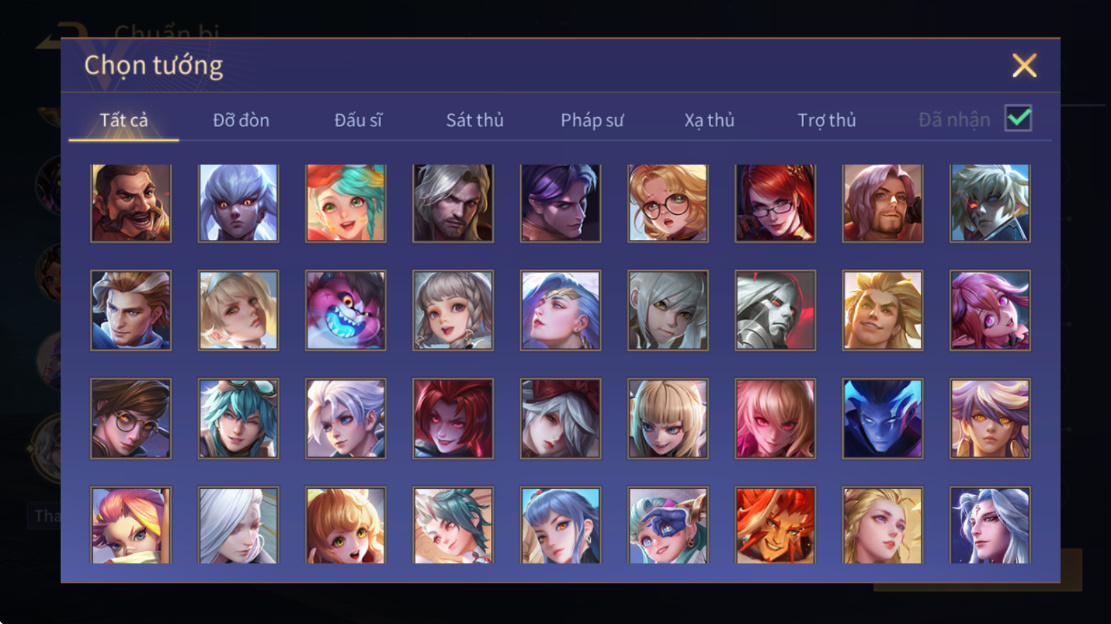Viewport: 1111px width, 624px height.
Task: Open the Xạ thủ tab
Action: pyautogui.click(x=709, y=120)
